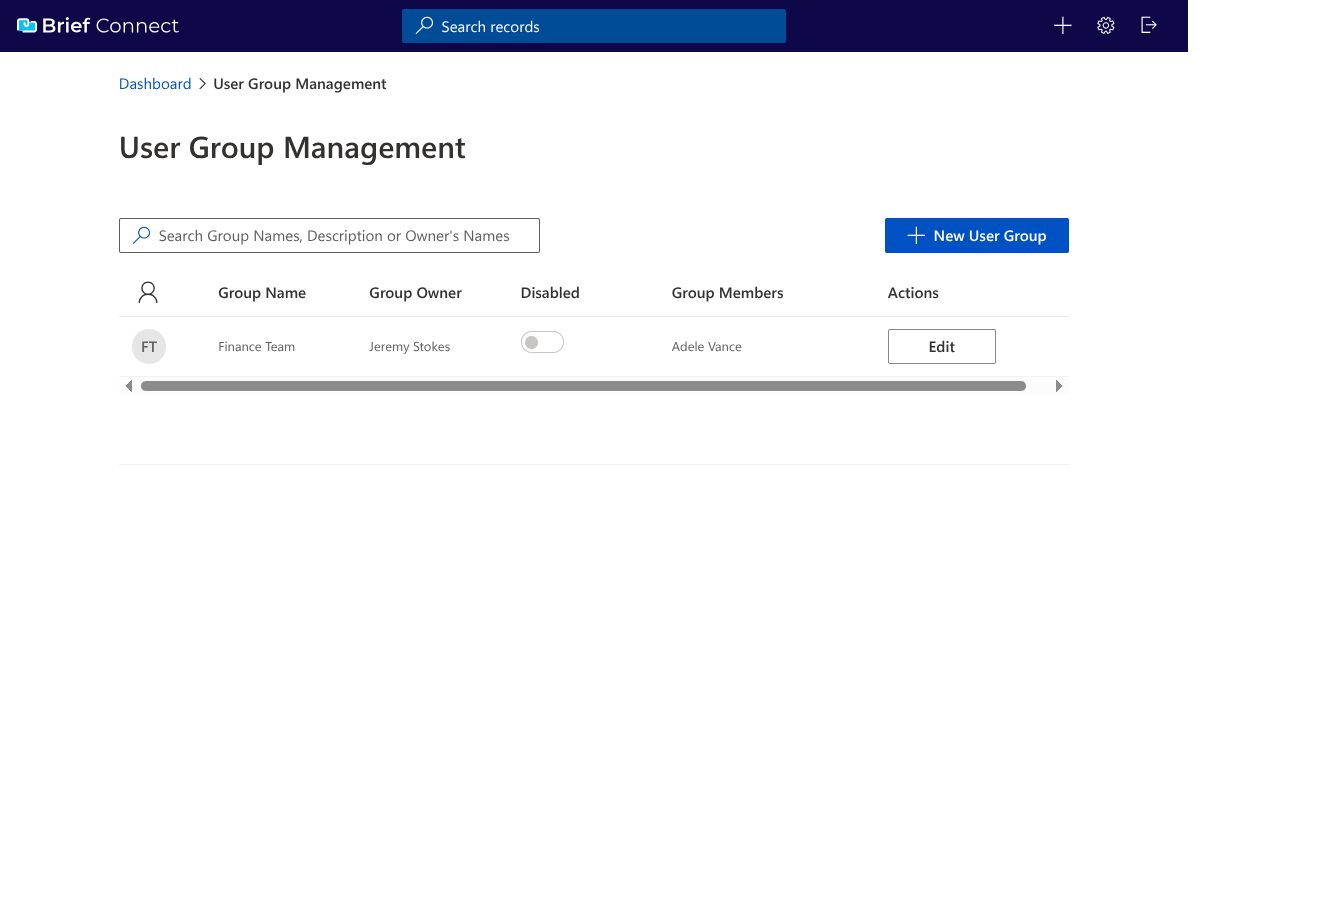Click the magnifier icon in Search records bar
Image resolution: width=1320 pixels, height=904 pixels.
pos(425,26)
